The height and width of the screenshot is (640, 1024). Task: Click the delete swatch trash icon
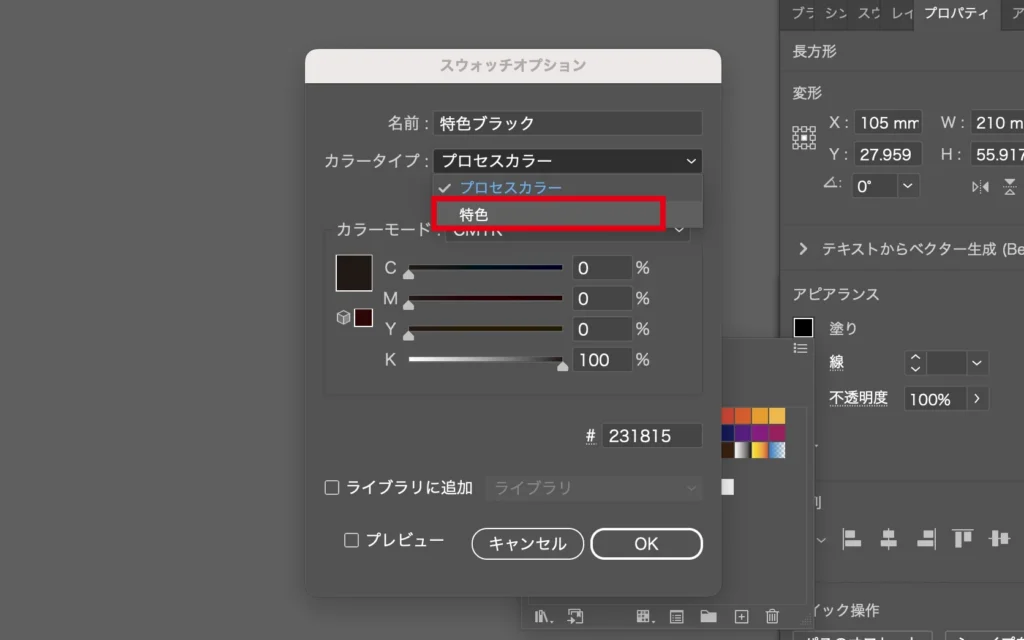pos(772,616)
